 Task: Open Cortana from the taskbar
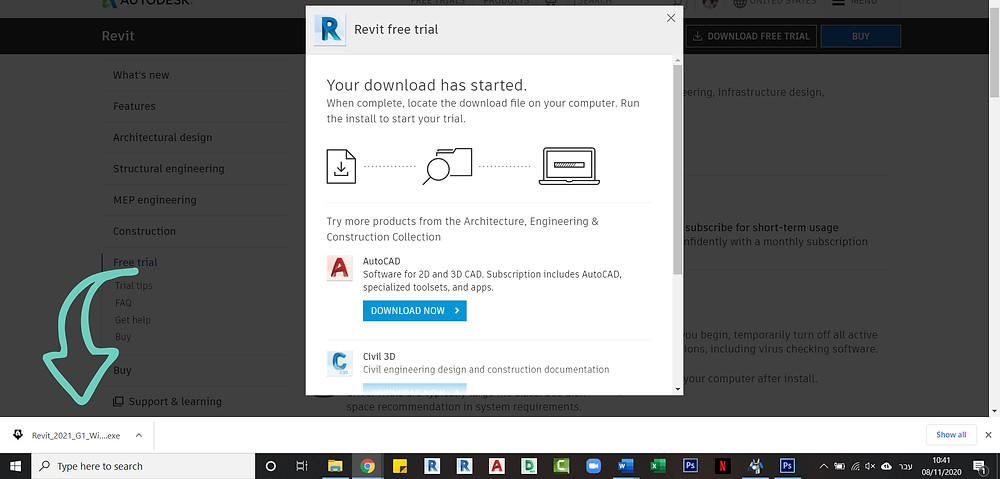click(x=270, y=466)
